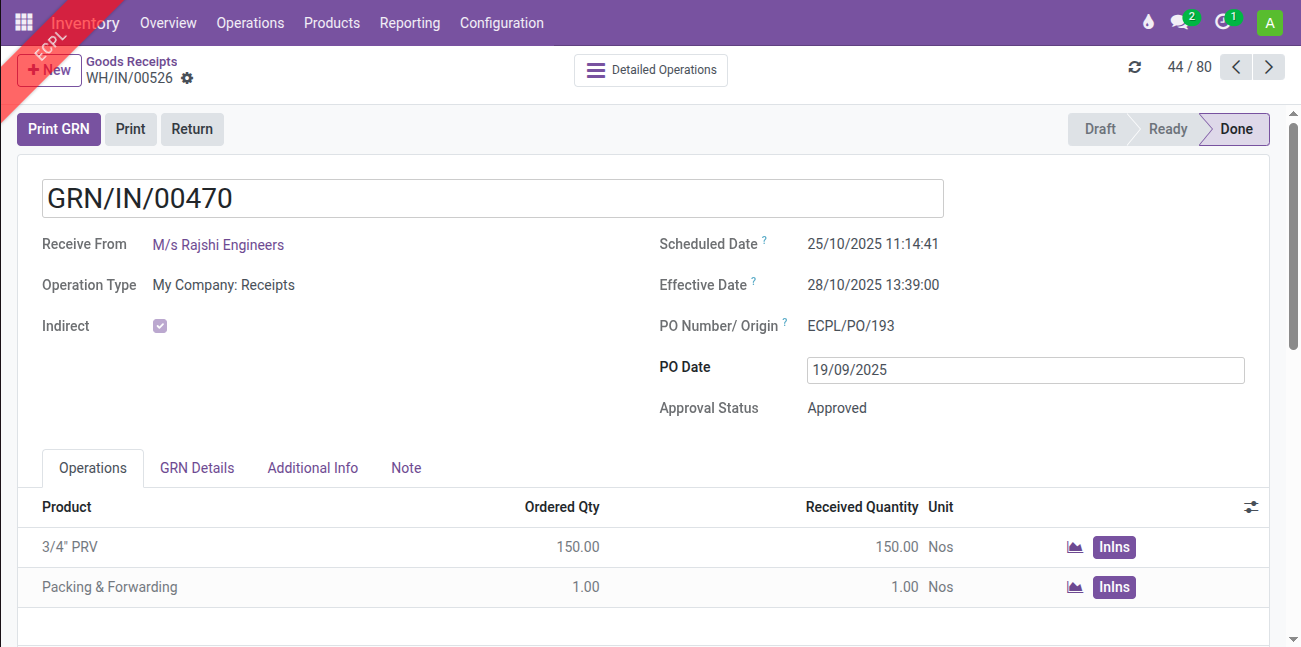Expand the Reporting menu
Viewport: 1301px width, 647px height.
point(409,23)
